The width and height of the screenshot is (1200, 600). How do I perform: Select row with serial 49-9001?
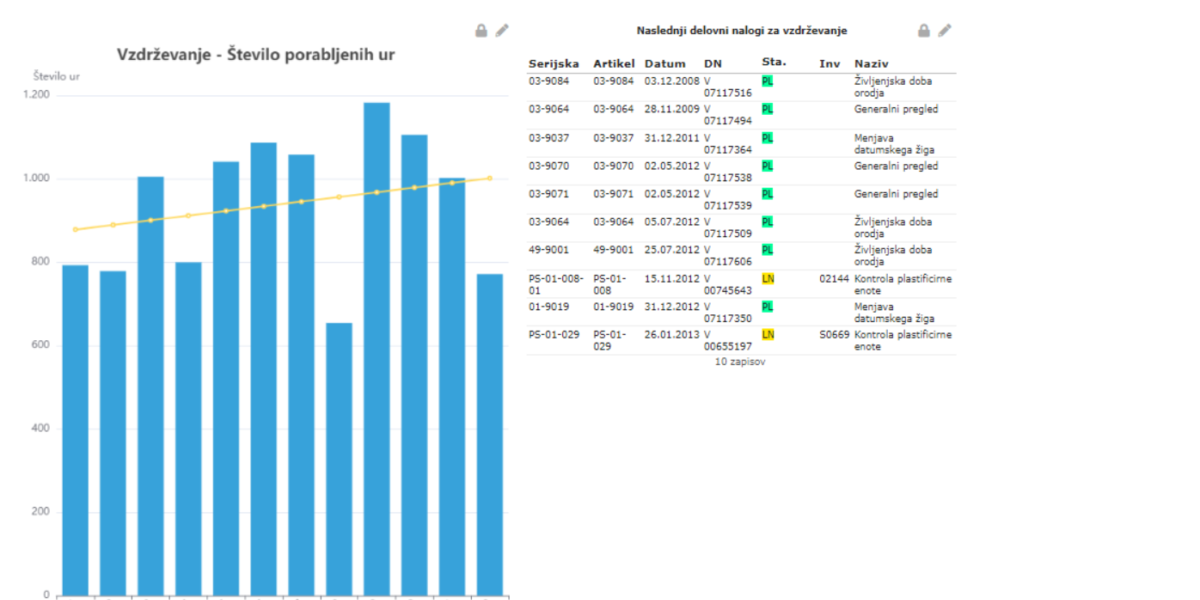click(x=741, y=256)
